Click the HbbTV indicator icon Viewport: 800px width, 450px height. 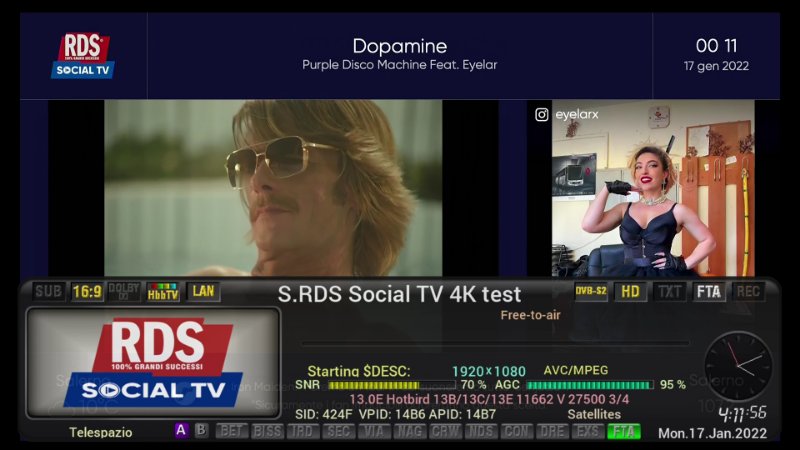163,292
